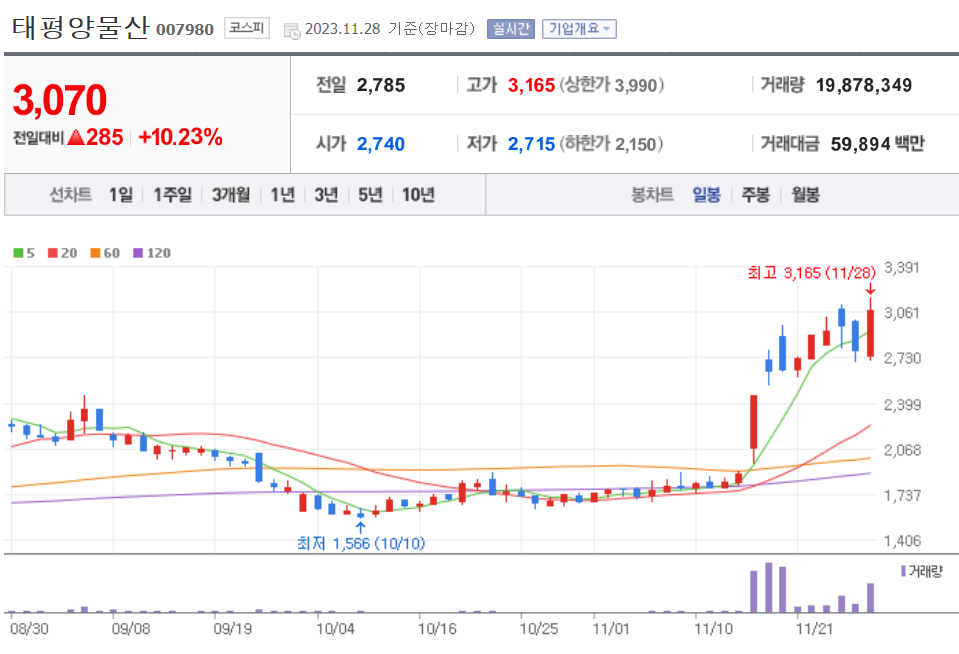Click the current price 3,070
The height and width of the screenshot is (654, 959).
tap(60, 100)
